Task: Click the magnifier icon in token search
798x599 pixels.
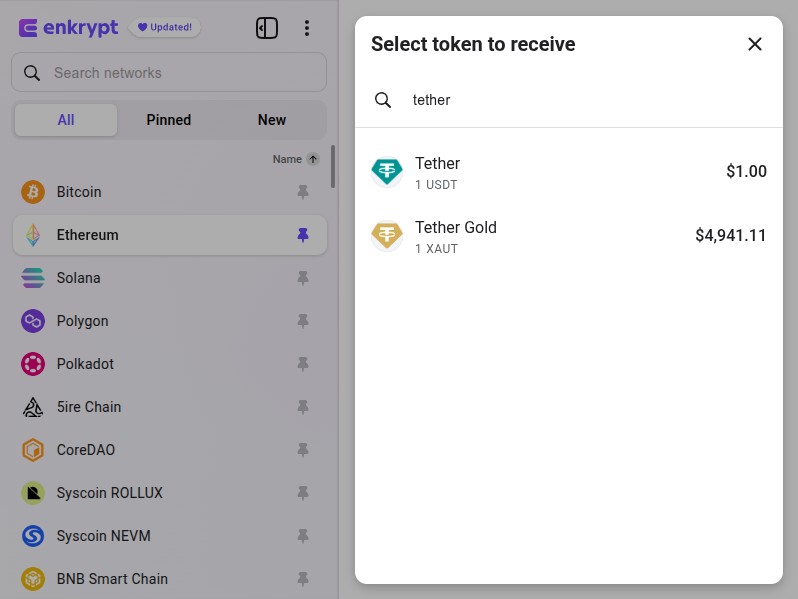Action: (x=383, y=100)
